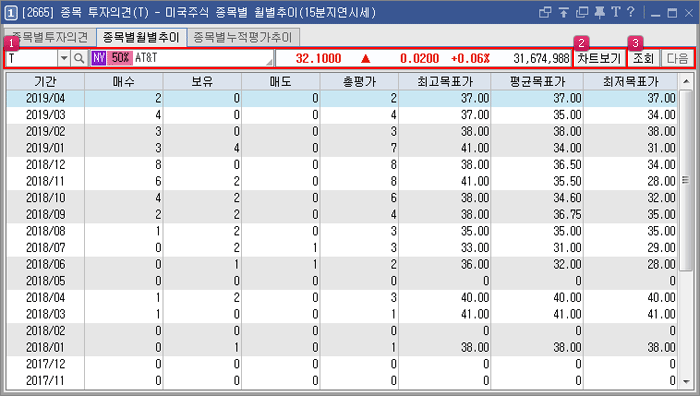
Task: Click the 최고목표가 column header
Action: tap(445, 82)
